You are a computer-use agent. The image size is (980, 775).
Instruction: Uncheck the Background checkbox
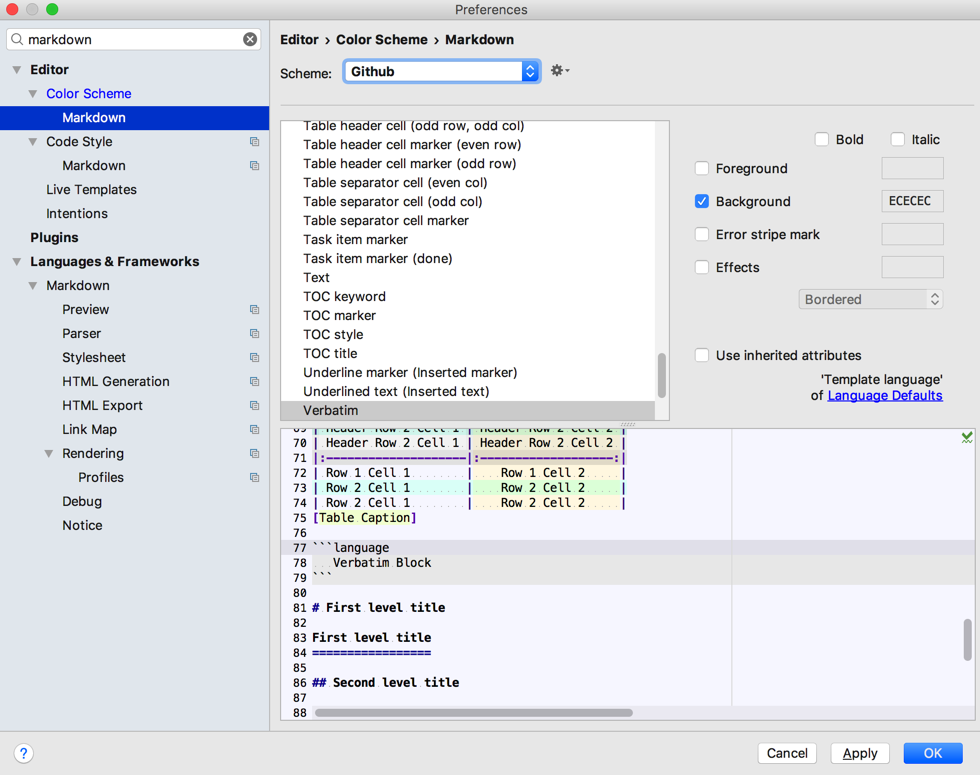[702, 202]
